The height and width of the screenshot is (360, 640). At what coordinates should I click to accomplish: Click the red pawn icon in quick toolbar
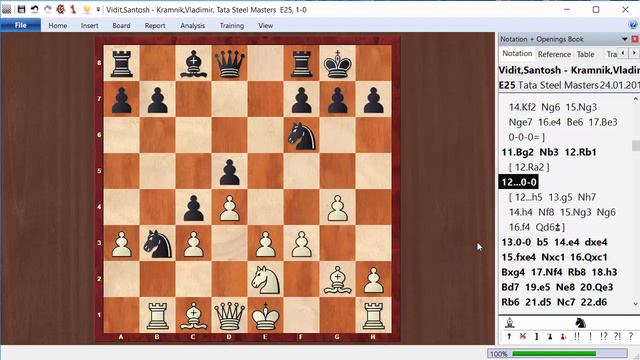coord(73,9)
